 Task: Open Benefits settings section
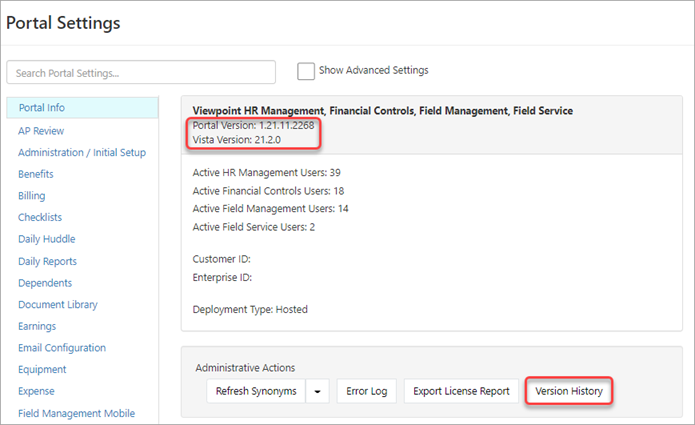pos(35,174)
